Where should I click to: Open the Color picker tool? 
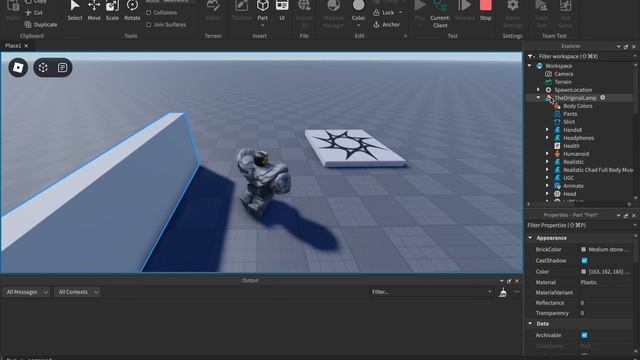pyautogui.click(x=358, y=10)
